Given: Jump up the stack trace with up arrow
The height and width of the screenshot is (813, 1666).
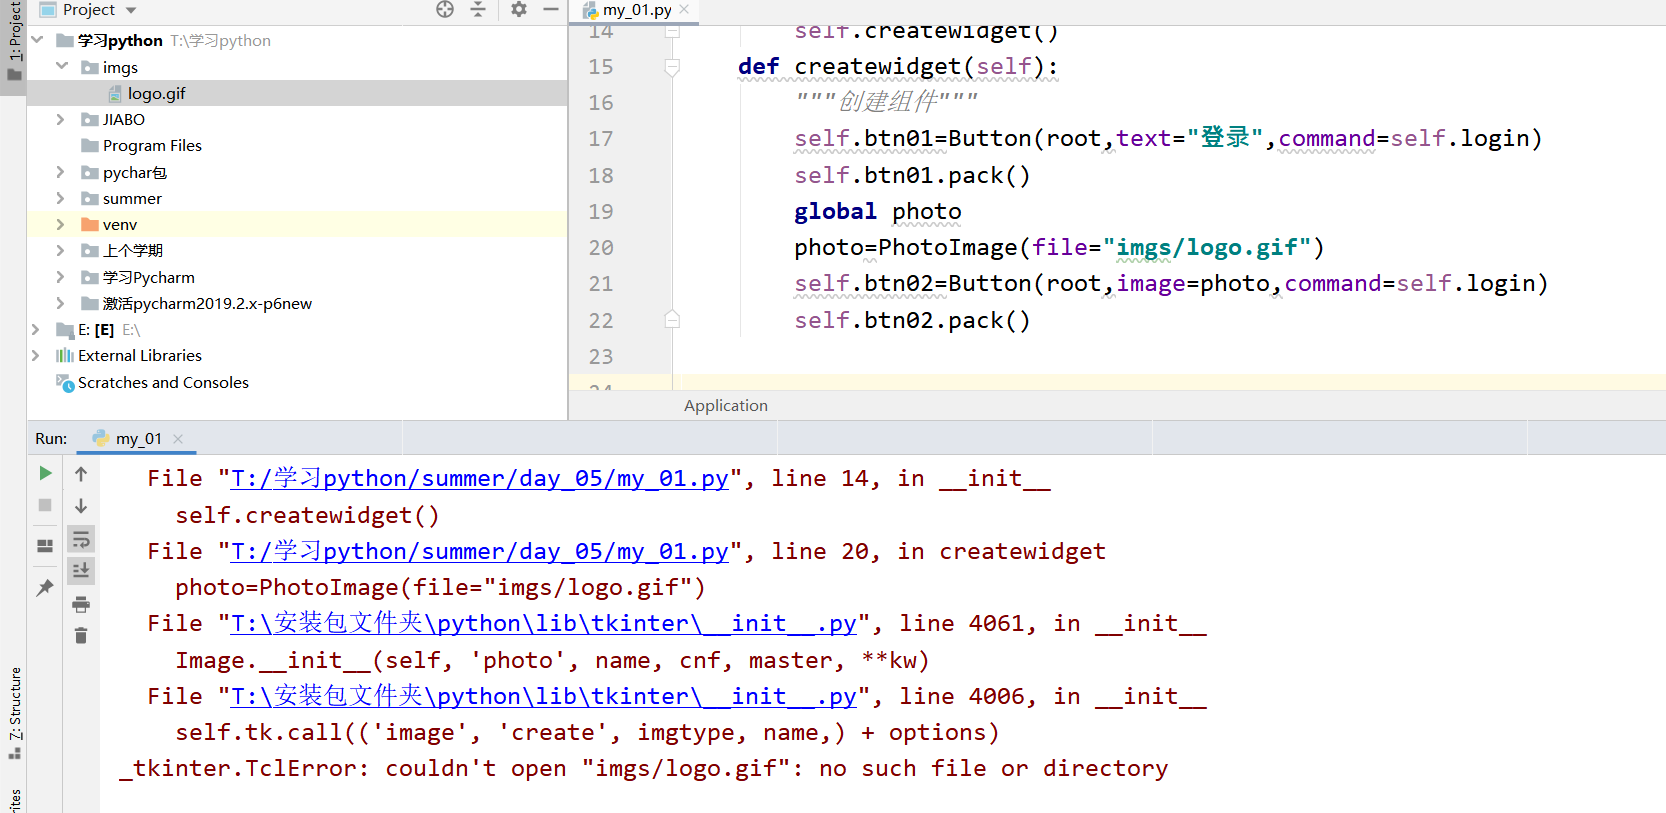Looking at the screenshot, I should pos(81,474).
